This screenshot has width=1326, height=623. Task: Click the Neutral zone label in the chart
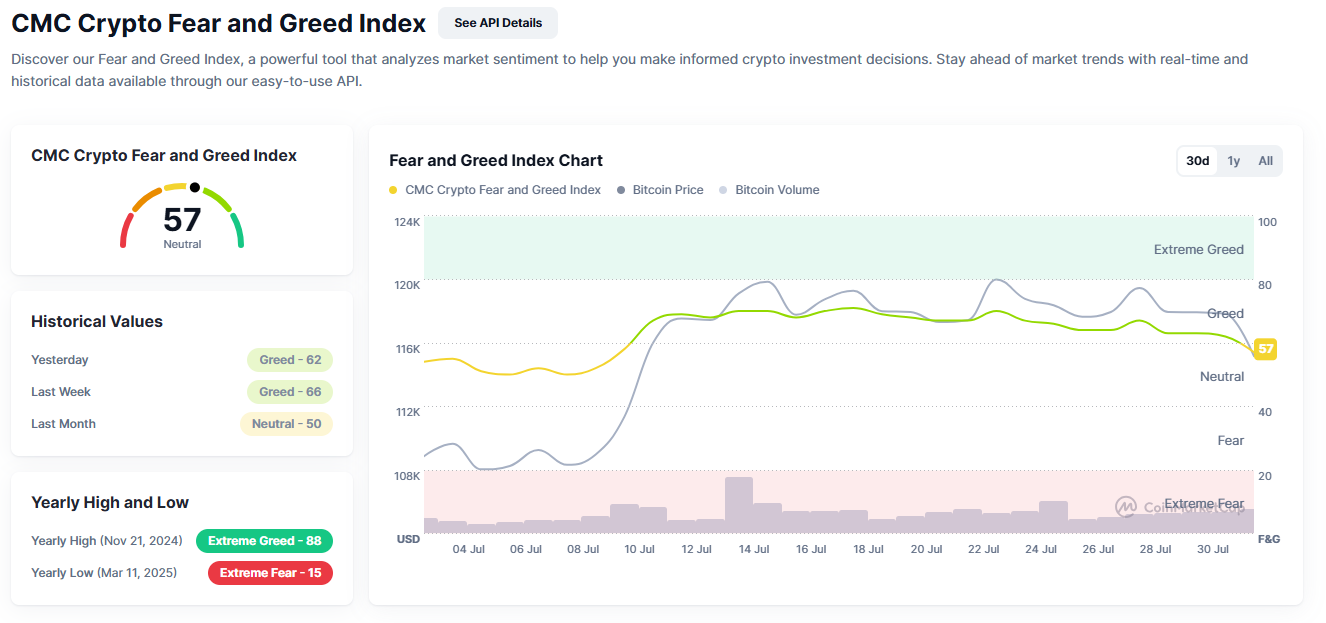[x=1222, y=377]
